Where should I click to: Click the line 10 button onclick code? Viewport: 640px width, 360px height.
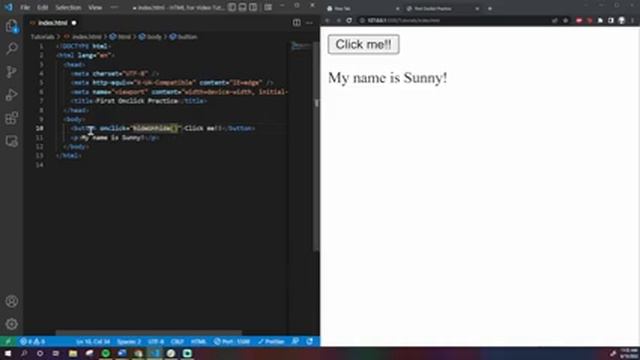(163, 128)
